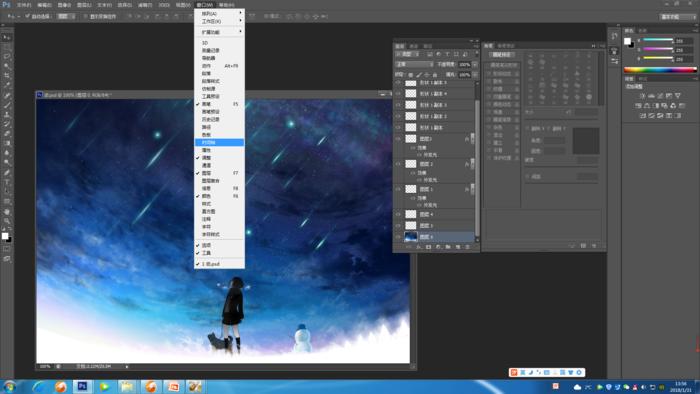The image size is (700, 394).
Task: Create a new adjustment layer from Layers footer
Action: [438, 247]
